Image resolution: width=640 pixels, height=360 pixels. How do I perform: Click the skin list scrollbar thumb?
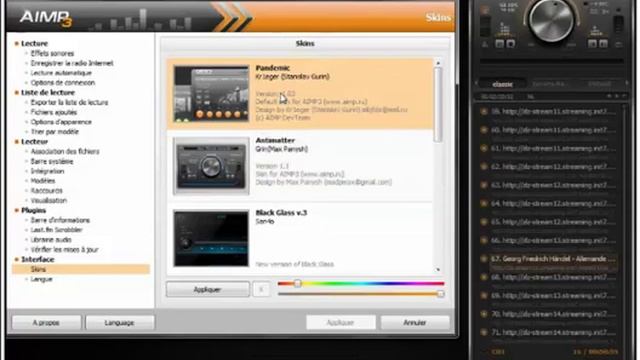(x=438, y=105)
